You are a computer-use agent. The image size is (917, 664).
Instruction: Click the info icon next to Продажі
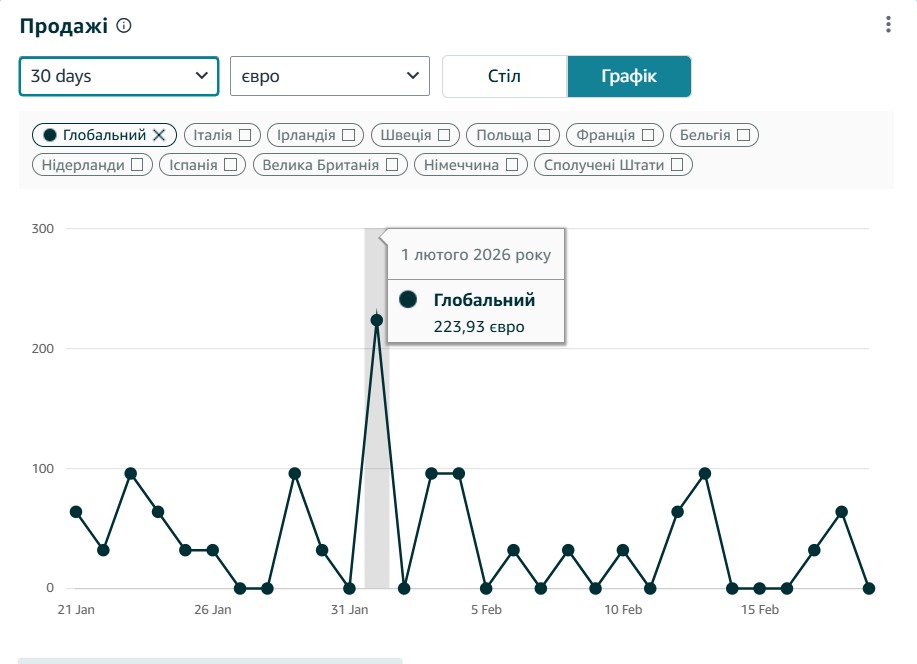124,26
